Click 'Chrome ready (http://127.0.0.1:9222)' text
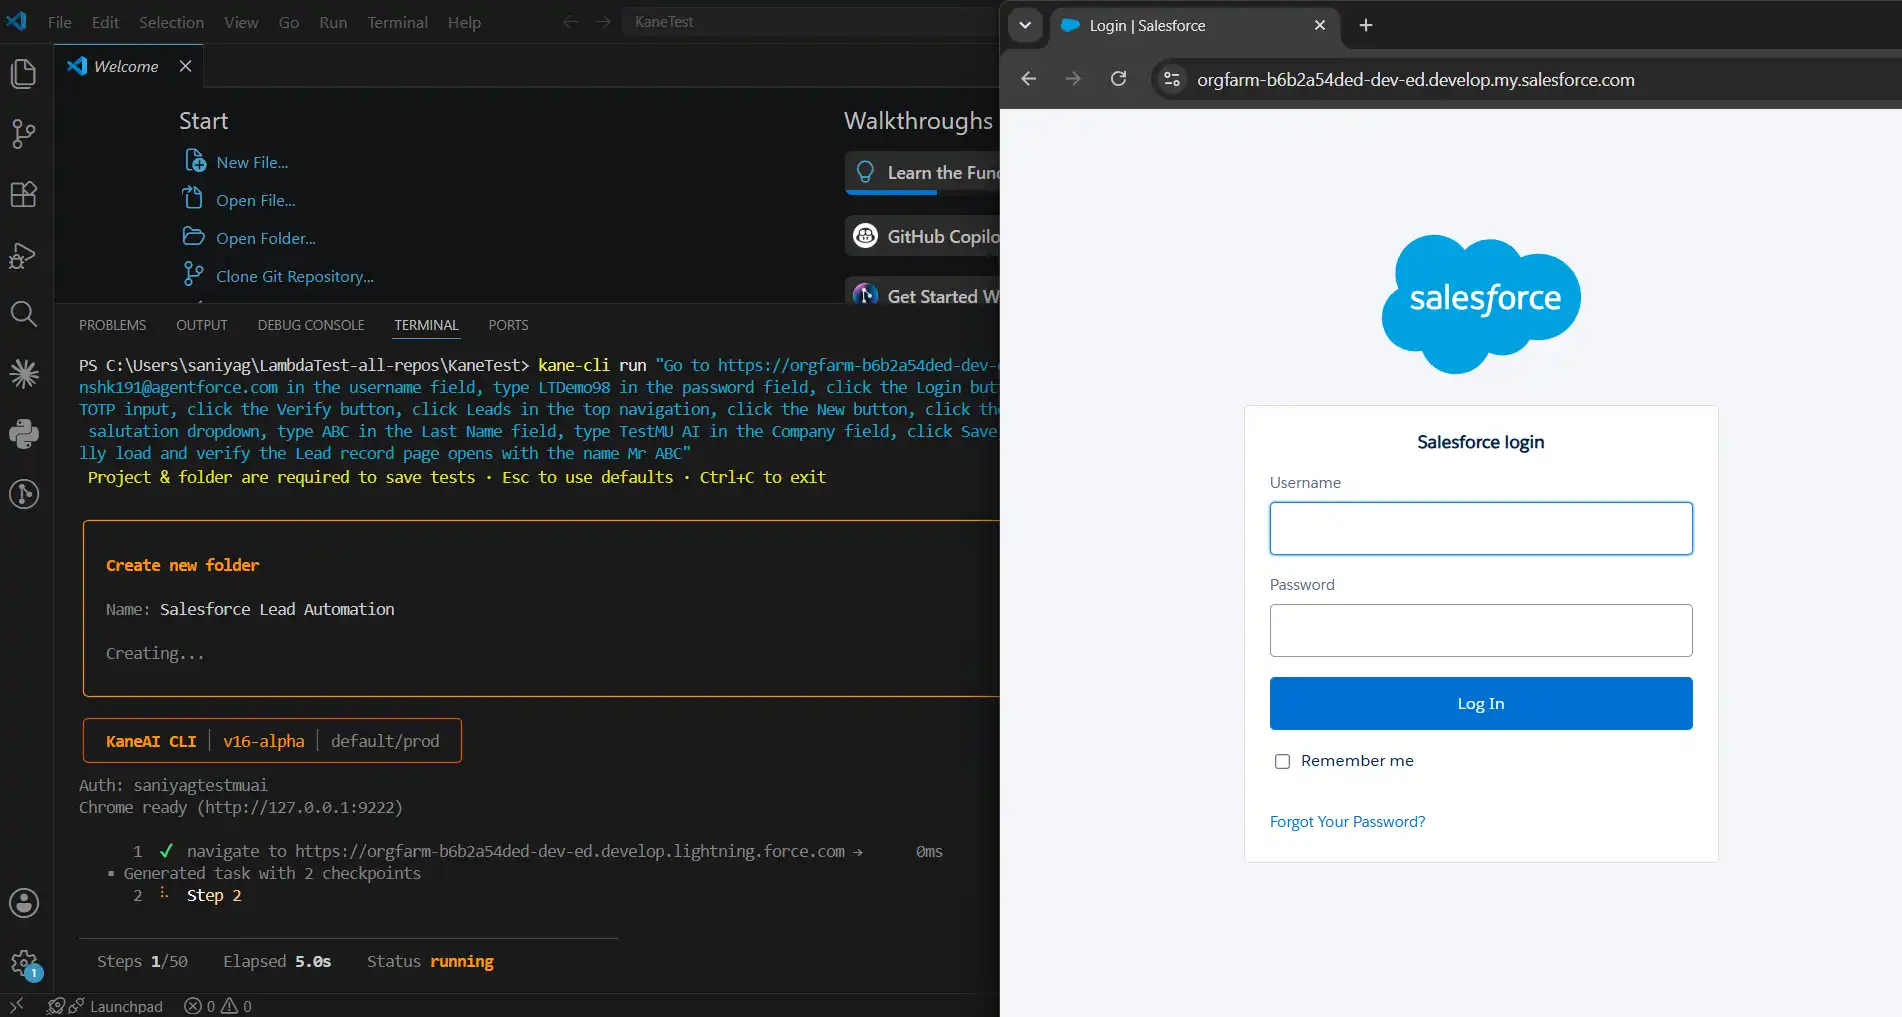The image size is (1902, 1017). tap(241, 807)
